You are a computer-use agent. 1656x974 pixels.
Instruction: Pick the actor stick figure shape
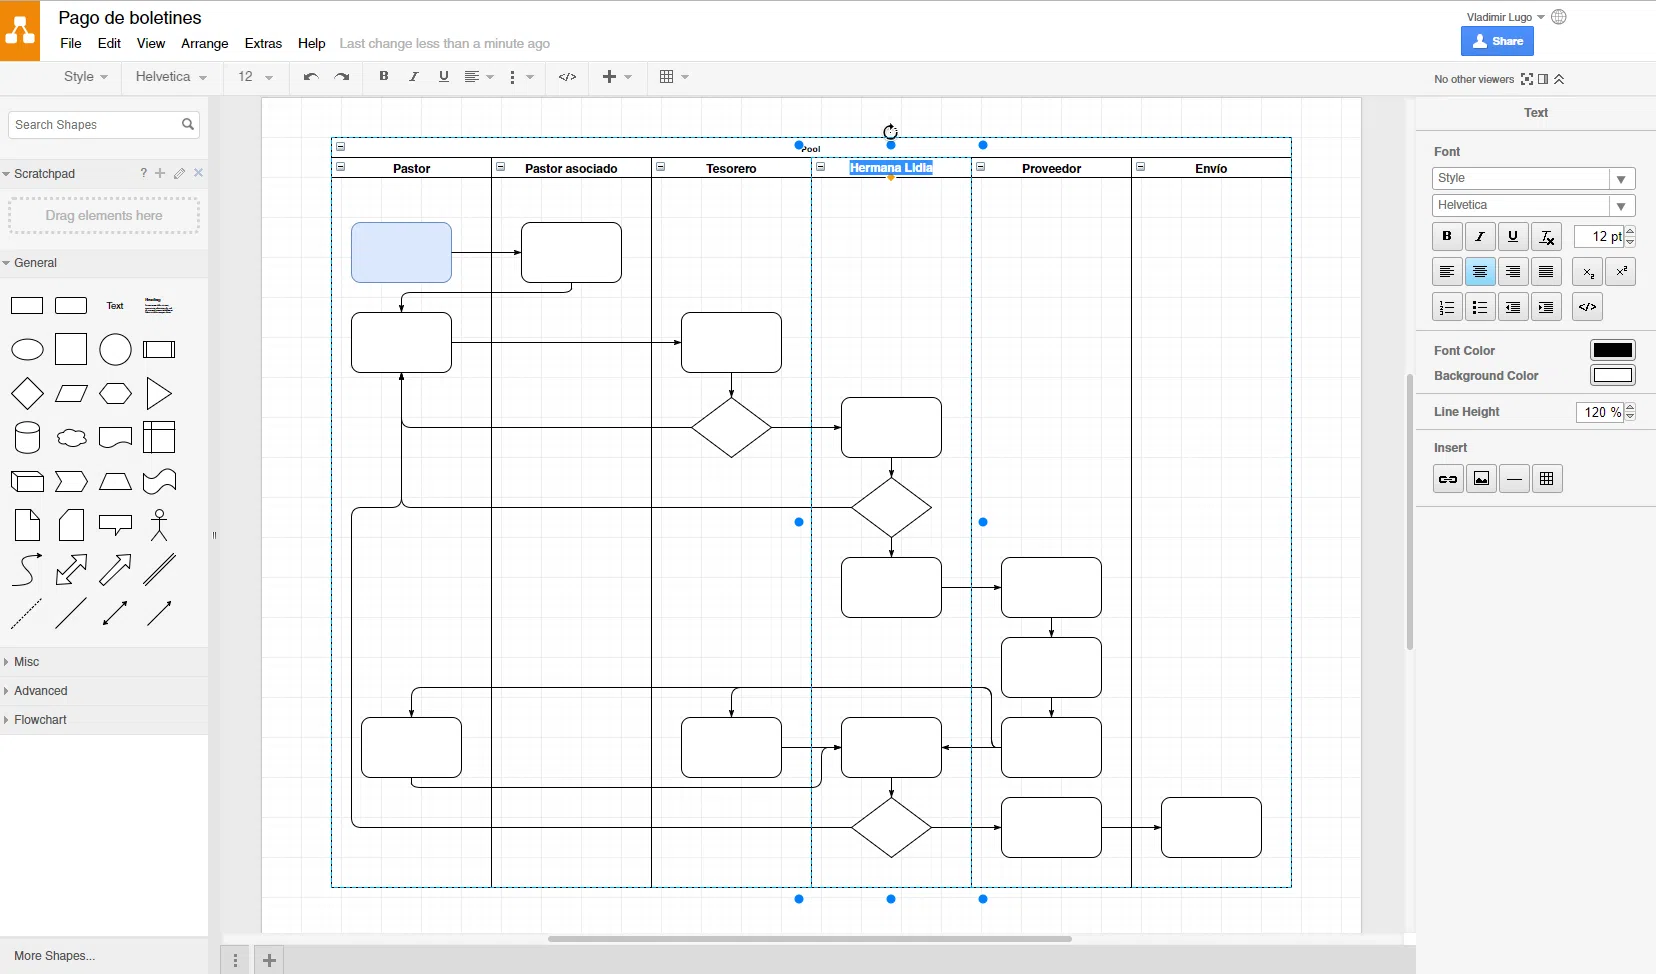tap(159, 525)
